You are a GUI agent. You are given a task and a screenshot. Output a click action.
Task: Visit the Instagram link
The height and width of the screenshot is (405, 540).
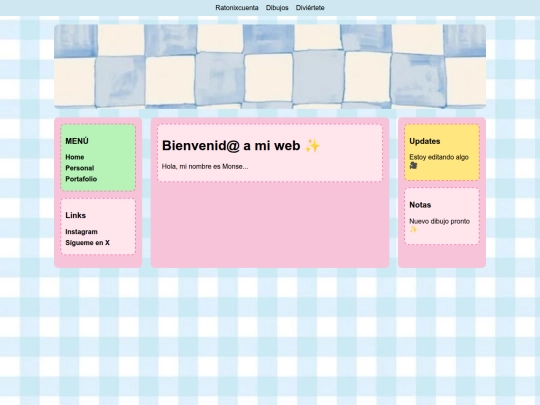click(x=81, y=232)
